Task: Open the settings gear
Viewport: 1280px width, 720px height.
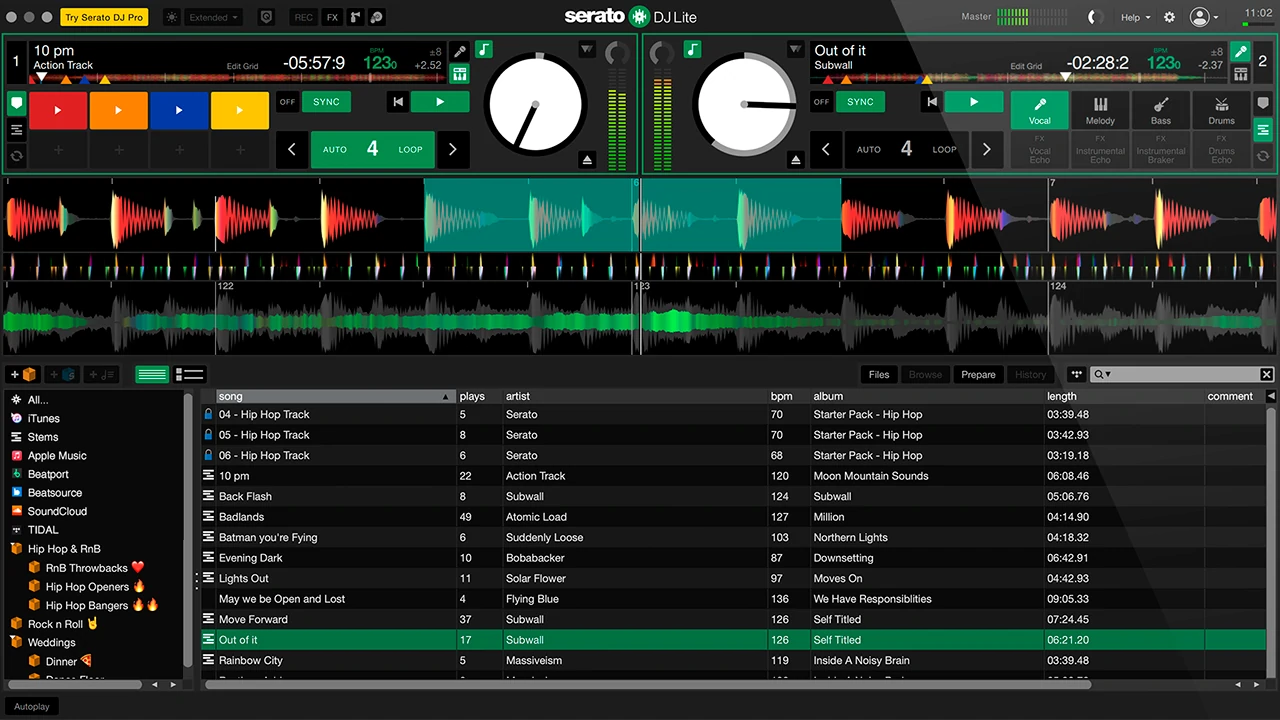Action: click(1170, 17)
